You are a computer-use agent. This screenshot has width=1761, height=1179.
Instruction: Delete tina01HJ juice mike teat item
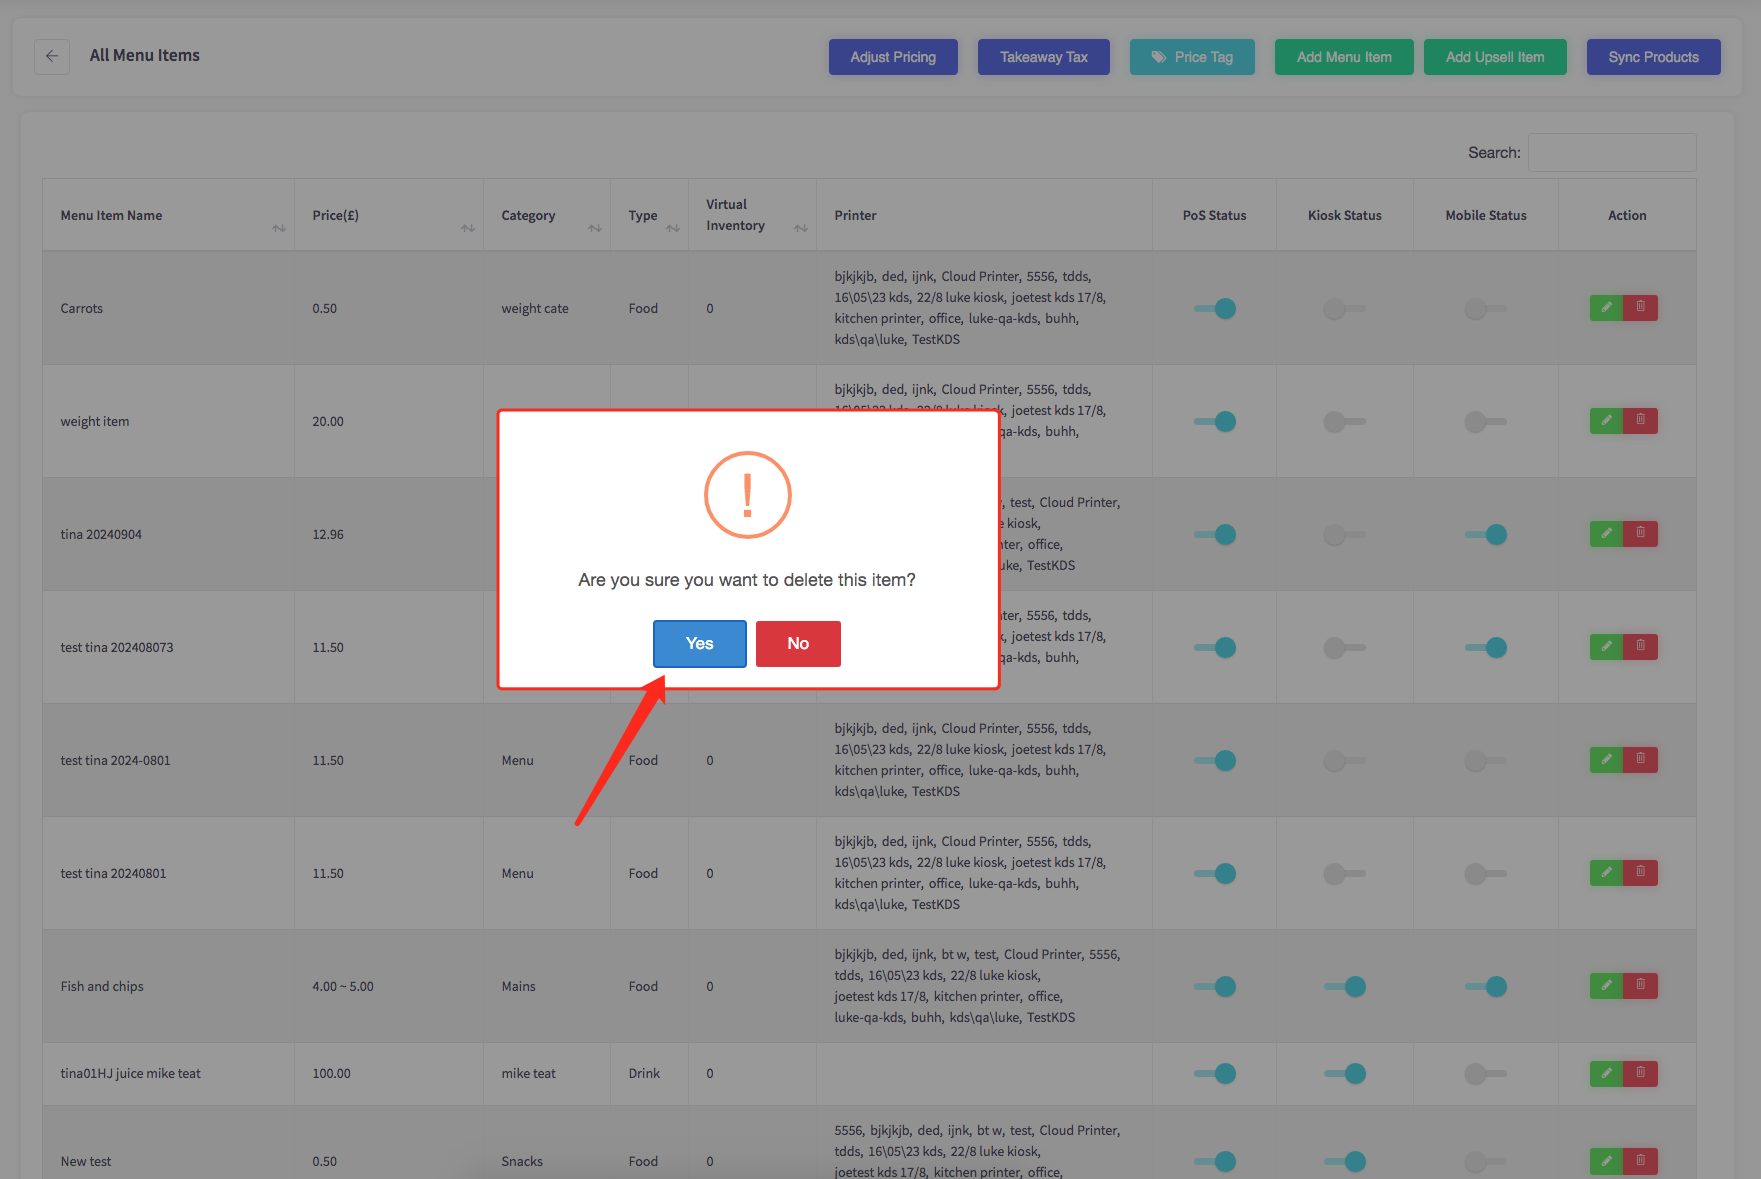(x=1640, y=1074)
